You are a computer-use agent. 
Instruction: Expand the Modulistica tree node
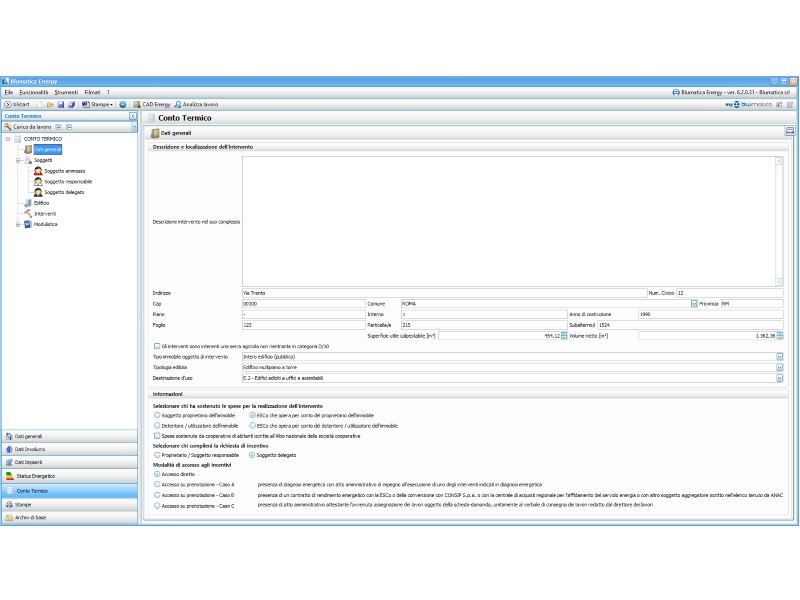(18, 224)
